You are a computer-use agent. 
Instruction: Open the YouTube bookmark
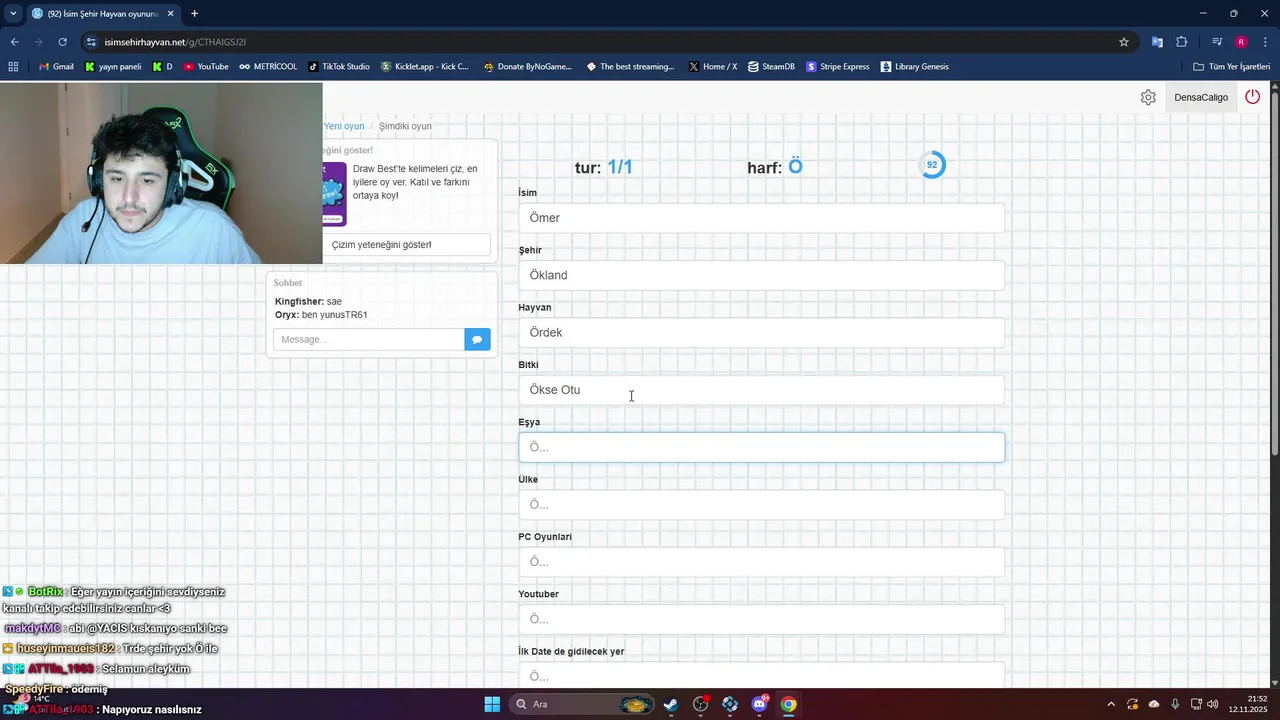click(206, 67)
